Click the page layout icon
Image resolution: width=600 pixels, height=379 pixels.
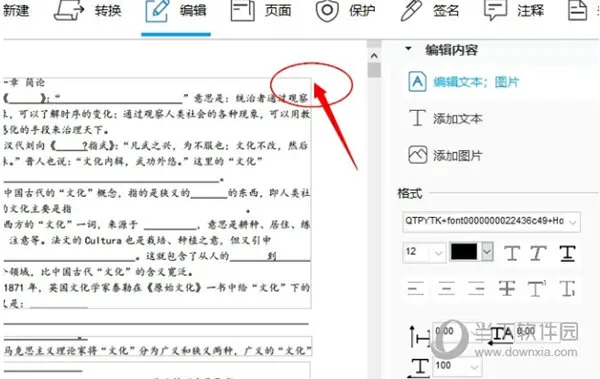(243, 11)
